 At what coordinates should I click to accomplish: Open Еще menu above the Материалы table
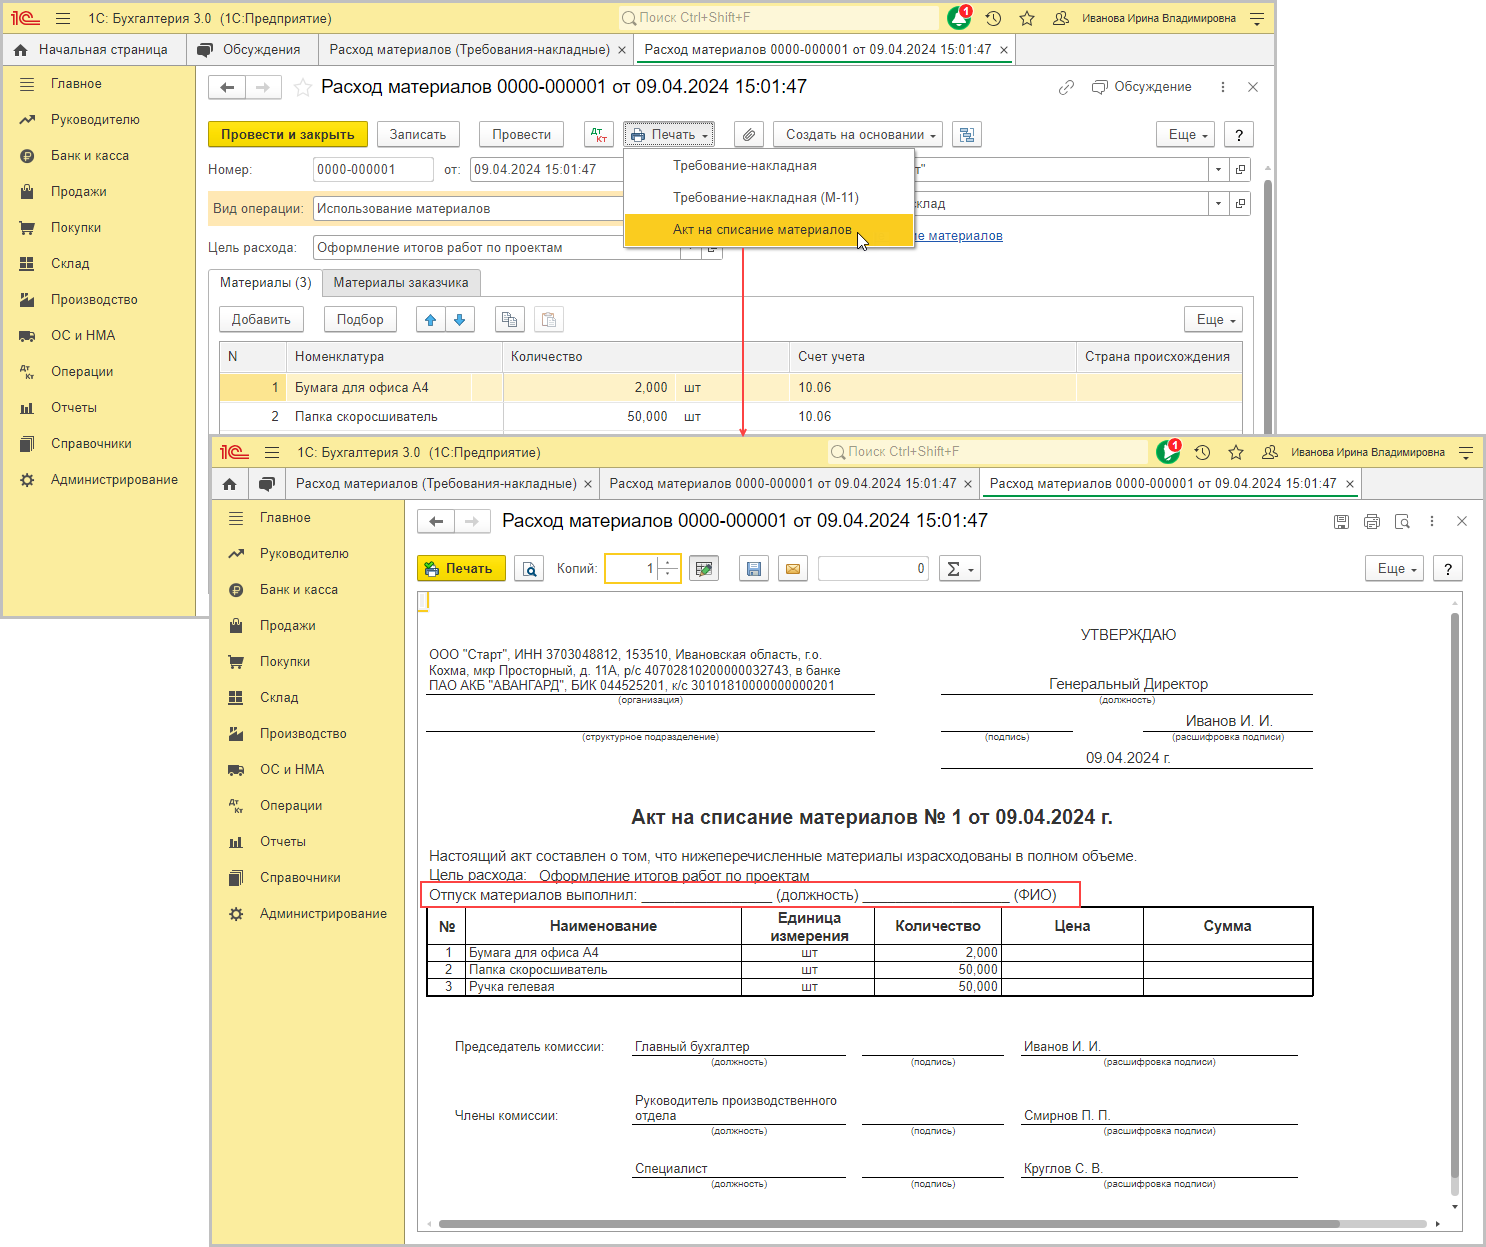pyautogui.click(x=1214, y=319)
